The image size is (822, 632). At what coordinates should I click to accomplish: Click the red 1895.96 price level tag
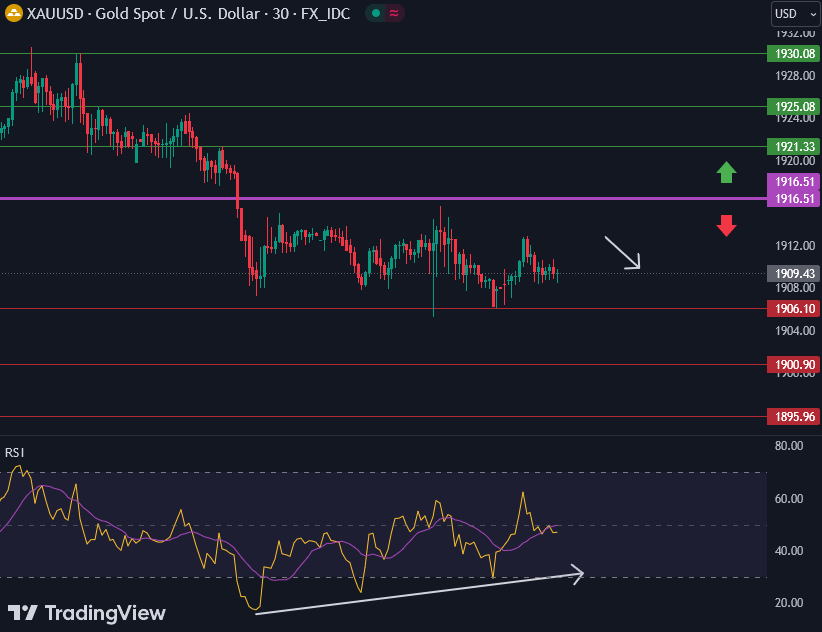pyautogui.click(x=793, y=416)
